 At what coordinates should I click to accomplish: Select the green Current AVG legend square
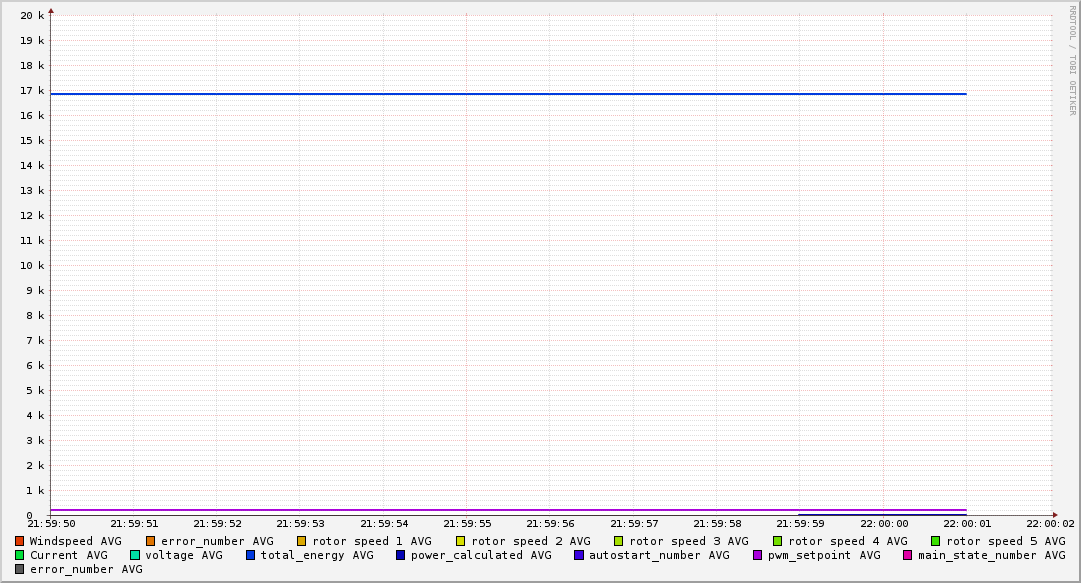click(19, 555)
